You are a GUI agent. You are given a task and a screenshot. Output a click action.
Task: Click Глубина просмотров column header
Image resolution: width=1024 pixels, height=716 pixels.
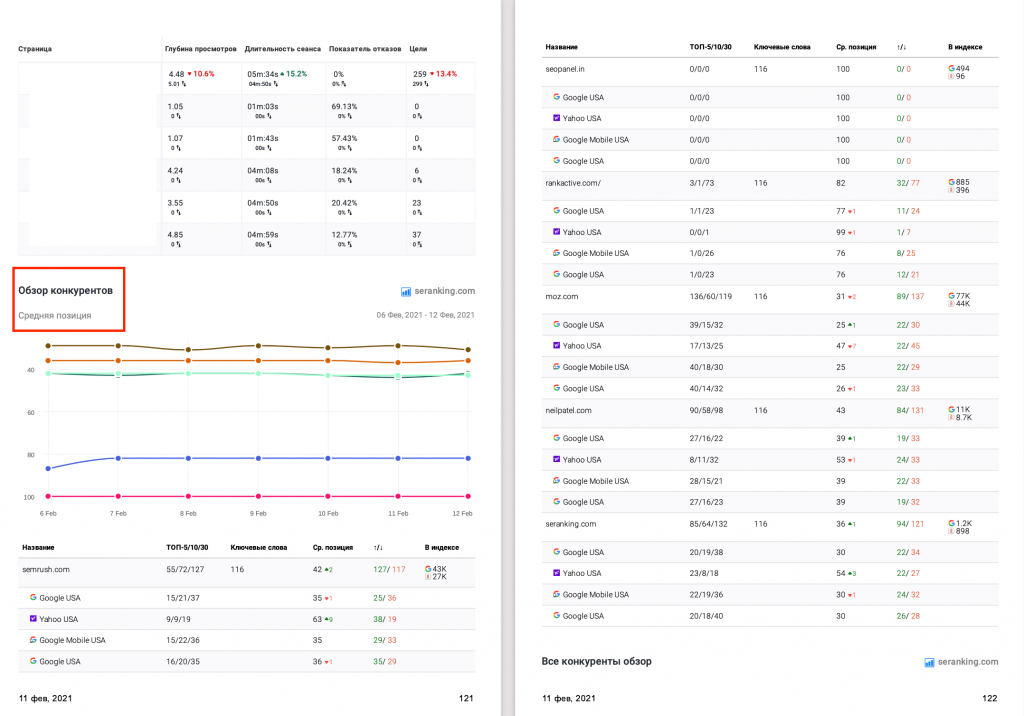pos(200,49)
